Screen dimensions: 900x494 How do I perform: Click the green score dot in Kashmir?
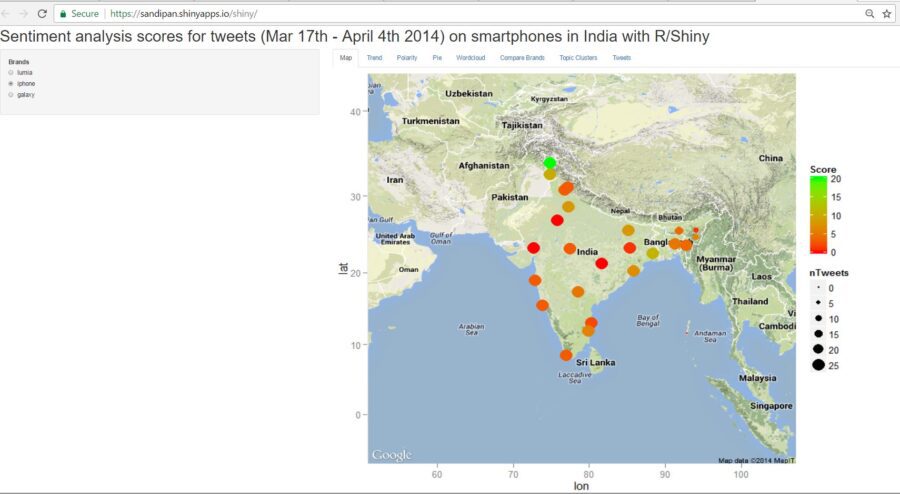550,163
